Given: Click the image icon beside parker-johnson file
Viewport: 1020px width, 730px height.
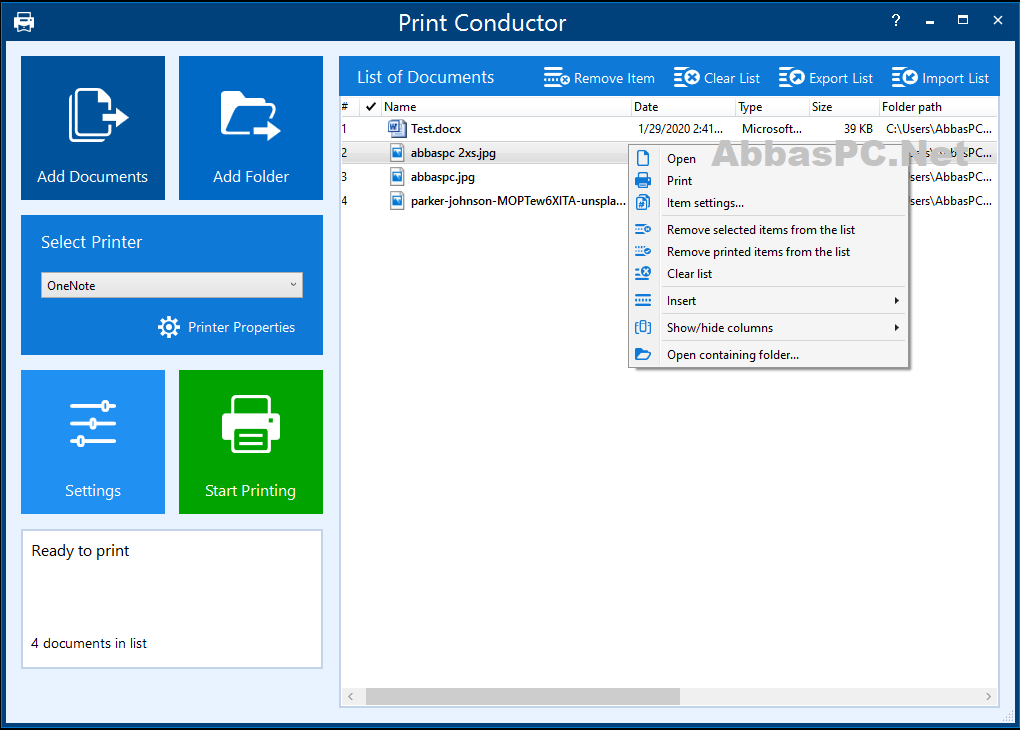Looking at the screenshot, I should 397,200.
